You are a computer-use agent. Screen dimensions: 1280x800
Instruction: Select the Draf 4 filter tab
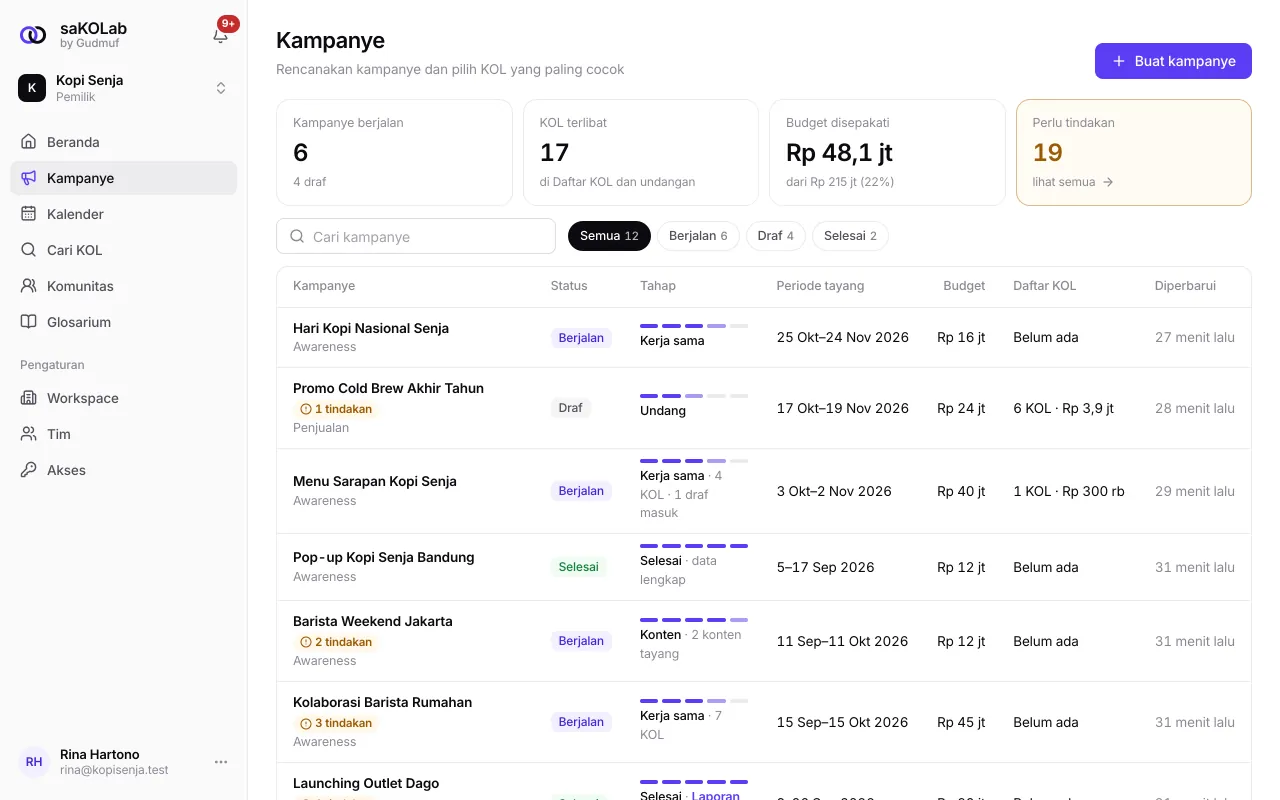(776, 236)
